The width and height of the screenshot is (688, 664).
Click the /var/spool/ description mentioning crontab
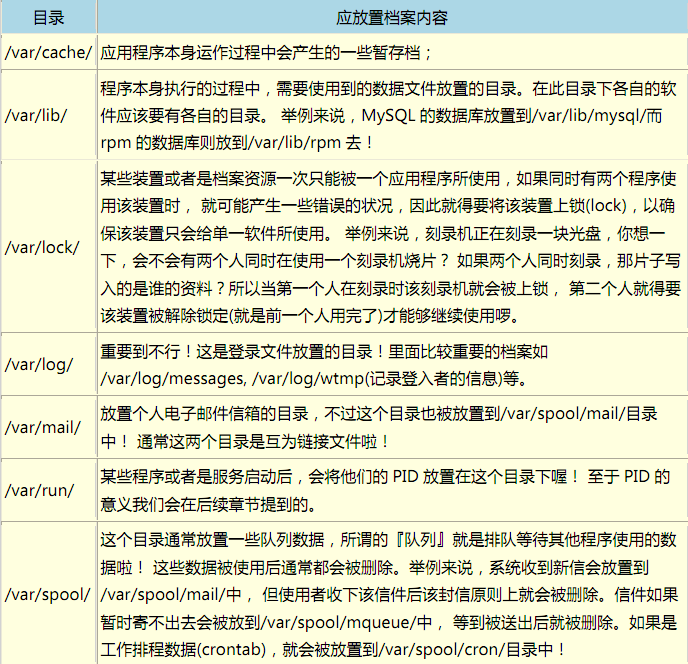coord(392,594)
